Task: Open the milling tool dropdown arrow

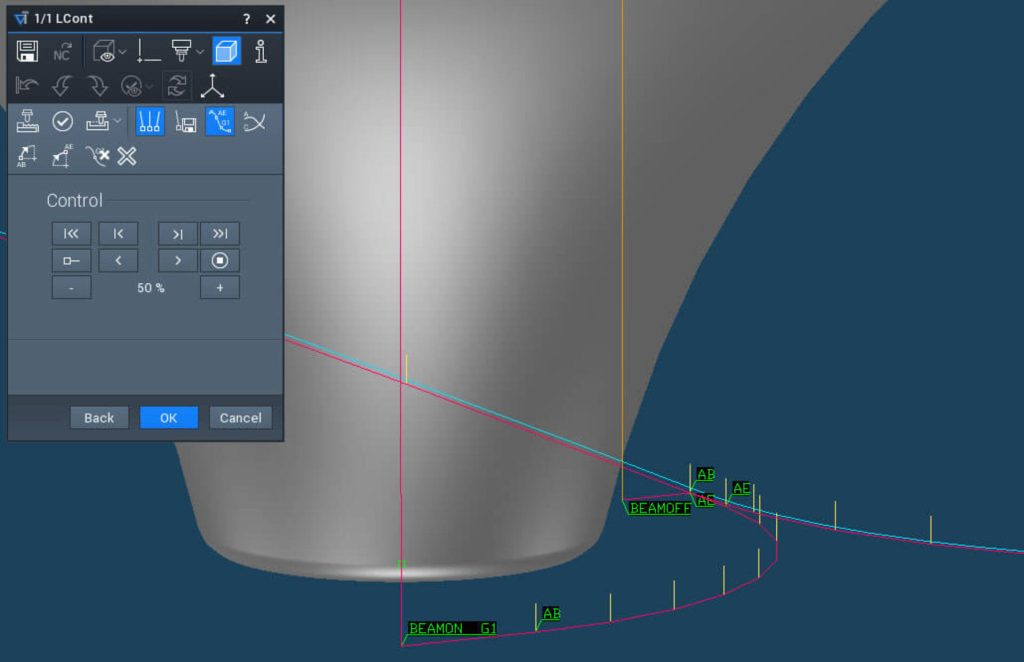Action: tap(200, 52)
